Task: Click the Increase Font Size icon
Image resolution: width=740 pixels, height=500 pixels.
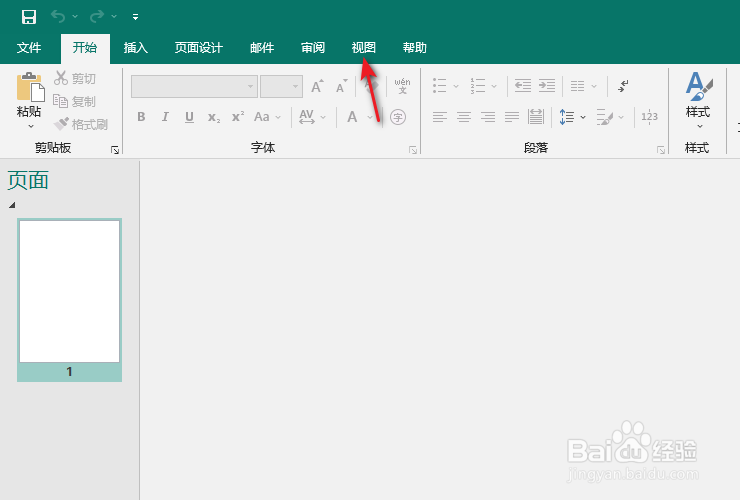Action: [x=317, y=86]
